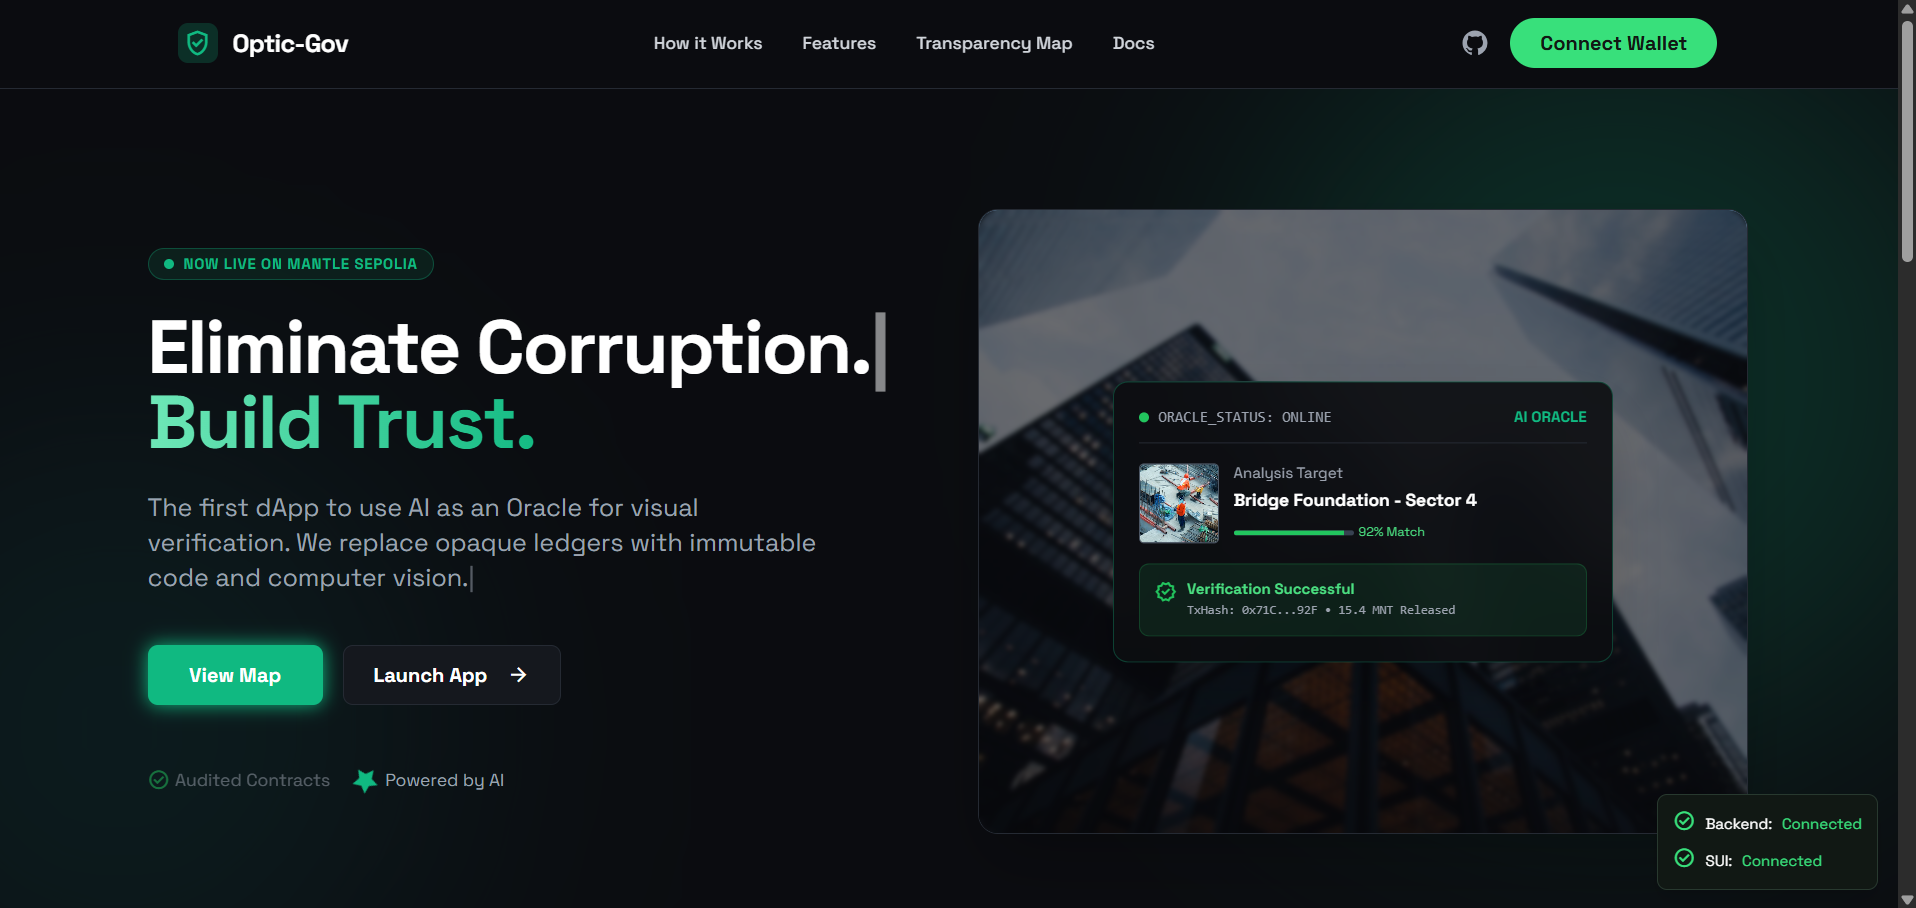This screenshot has height=908, width=1916.
Task: Click the SUI connected check icon
Action: coord(1684,858)
